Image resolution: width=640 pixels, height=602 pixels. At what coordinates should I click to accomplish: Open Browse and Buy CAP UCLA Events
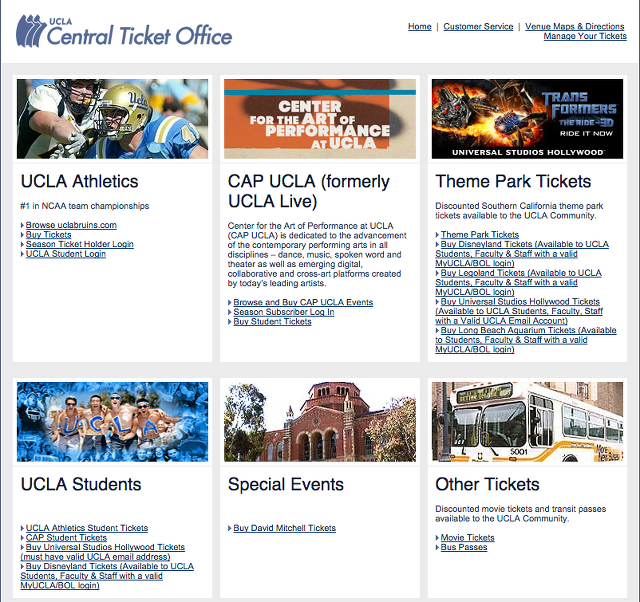[303, 302]
